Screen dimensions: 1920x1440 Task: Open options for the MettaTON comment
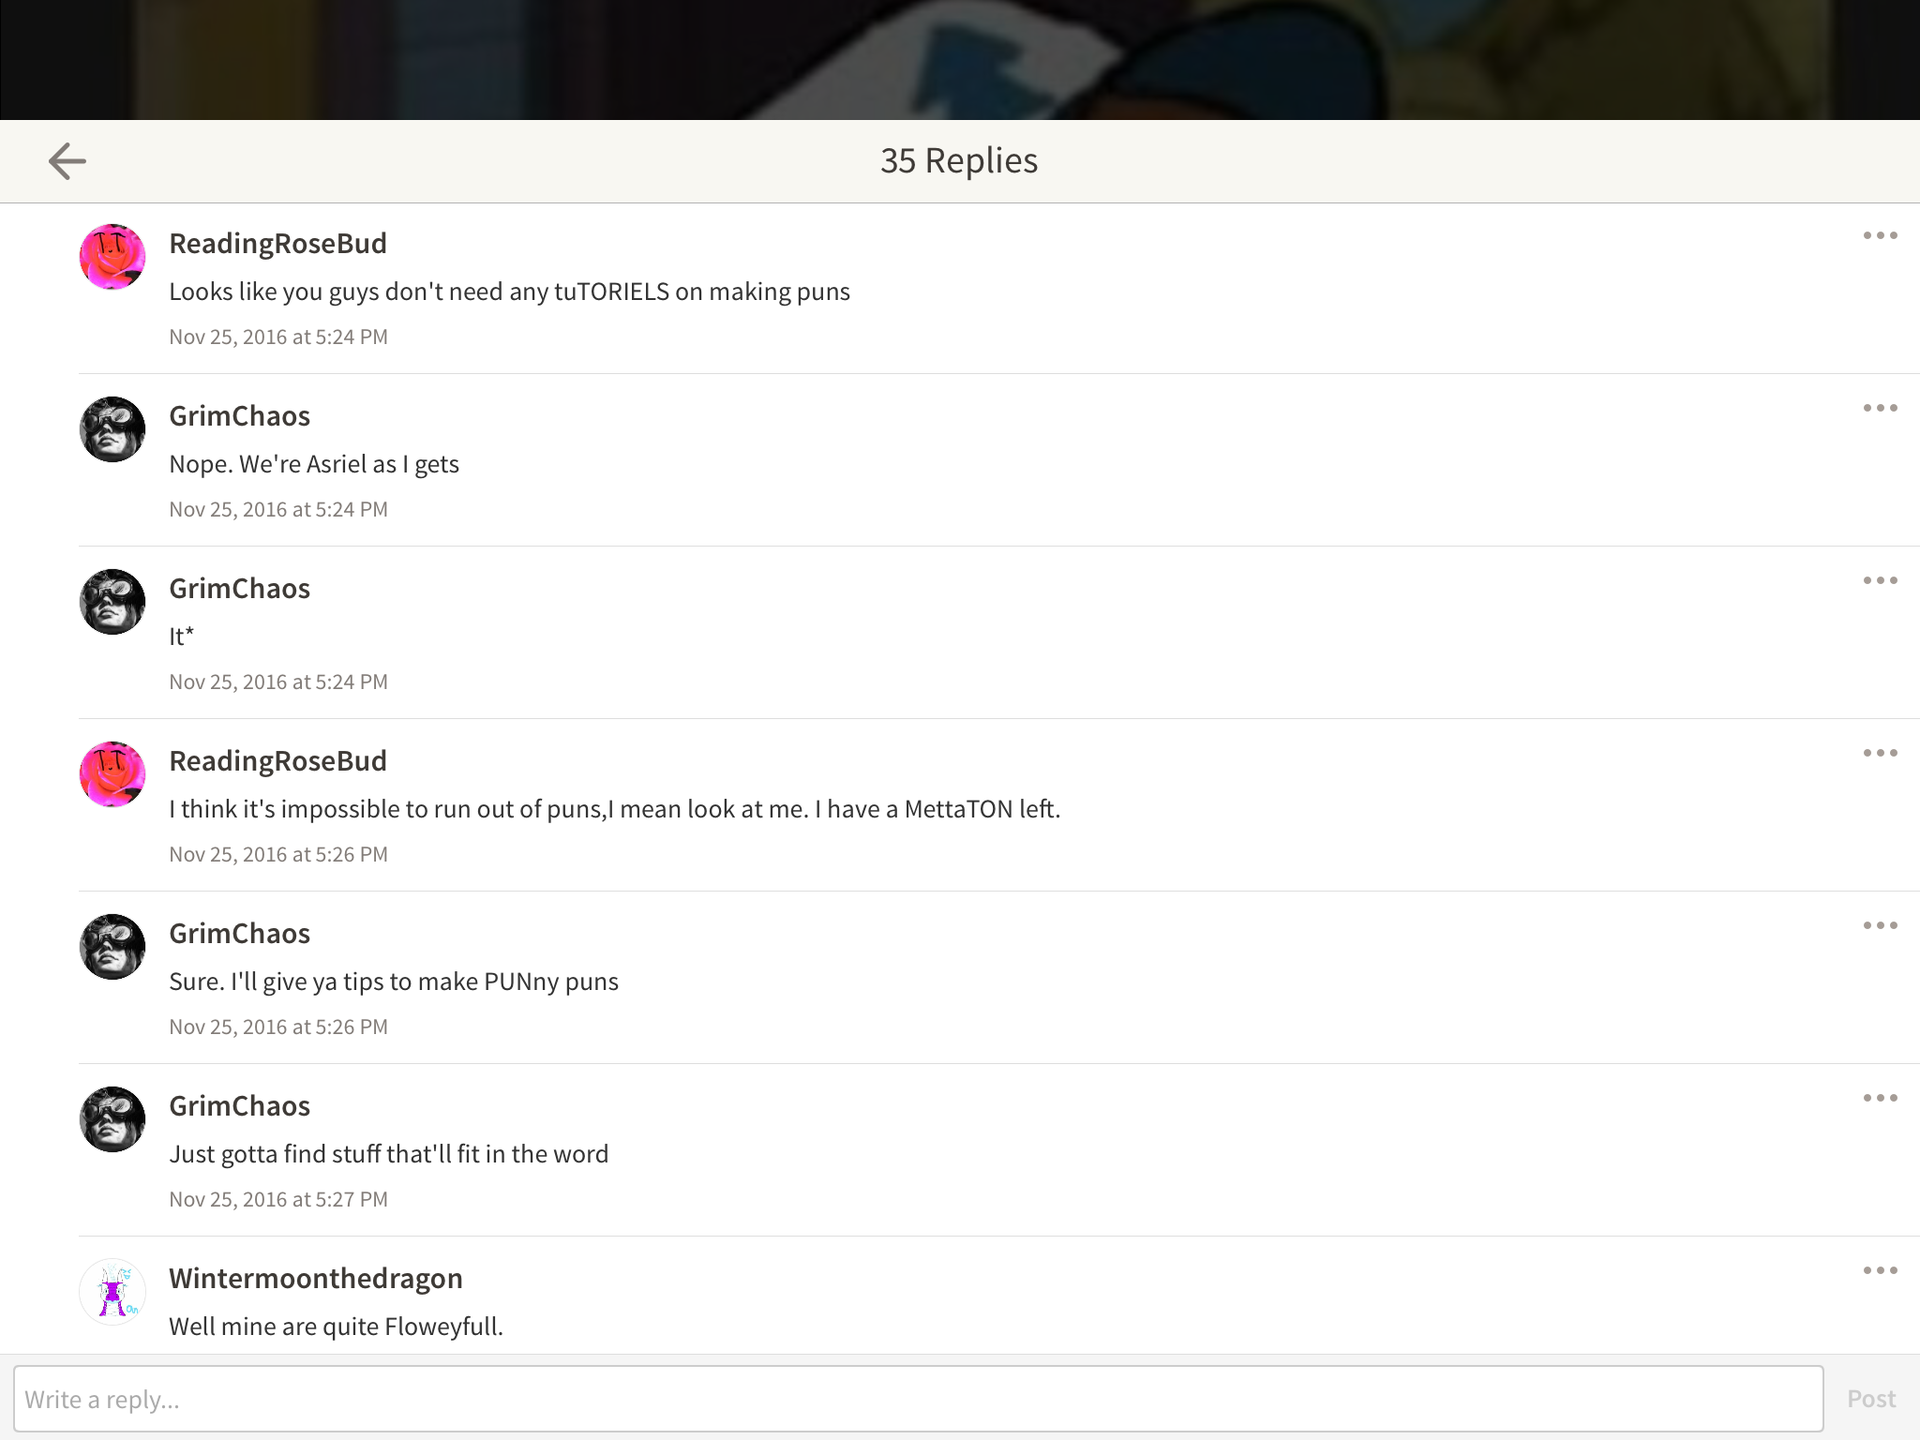click(x=1880, y=753)
